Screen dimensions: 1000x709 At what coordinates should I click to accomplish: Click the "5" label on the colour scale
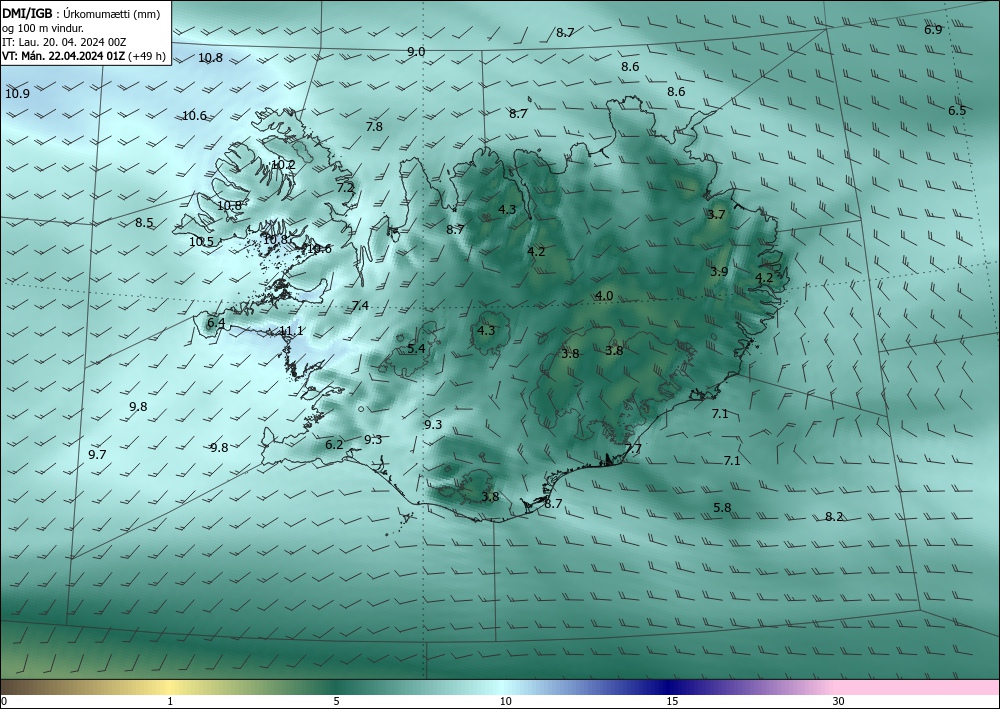pyautogui.click(x=336, y=701)
